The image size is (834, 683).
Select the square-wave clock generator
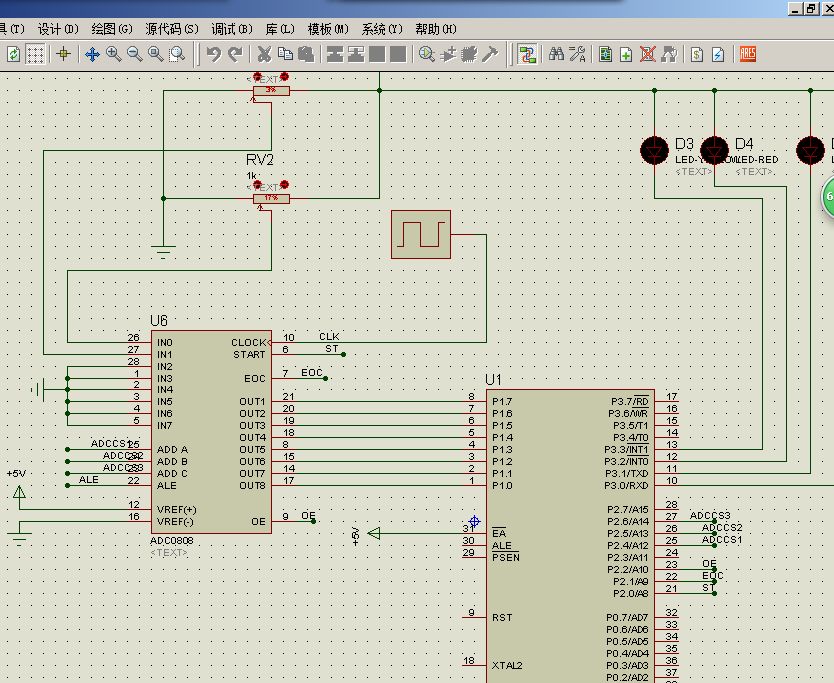[x=421, y=235]
